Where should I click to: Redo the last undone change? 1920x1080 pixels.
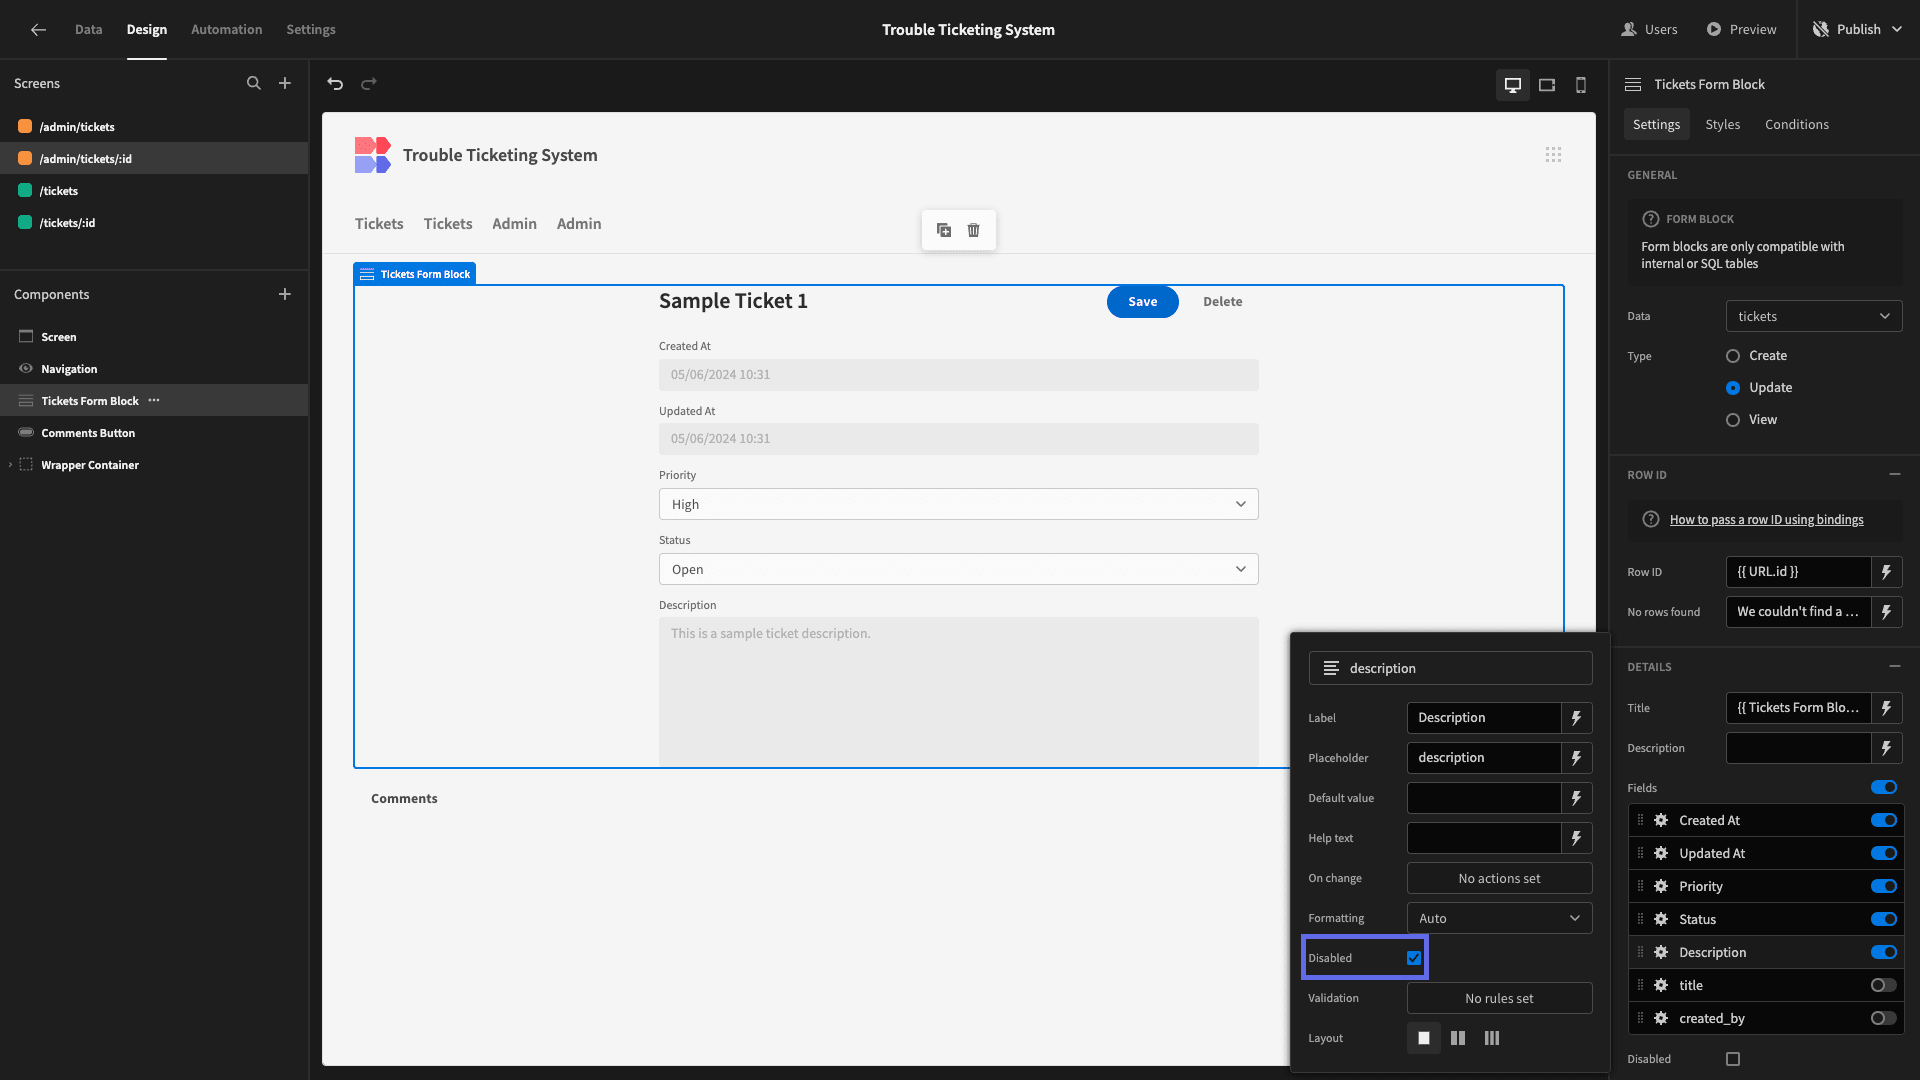[x=369, y=84]
